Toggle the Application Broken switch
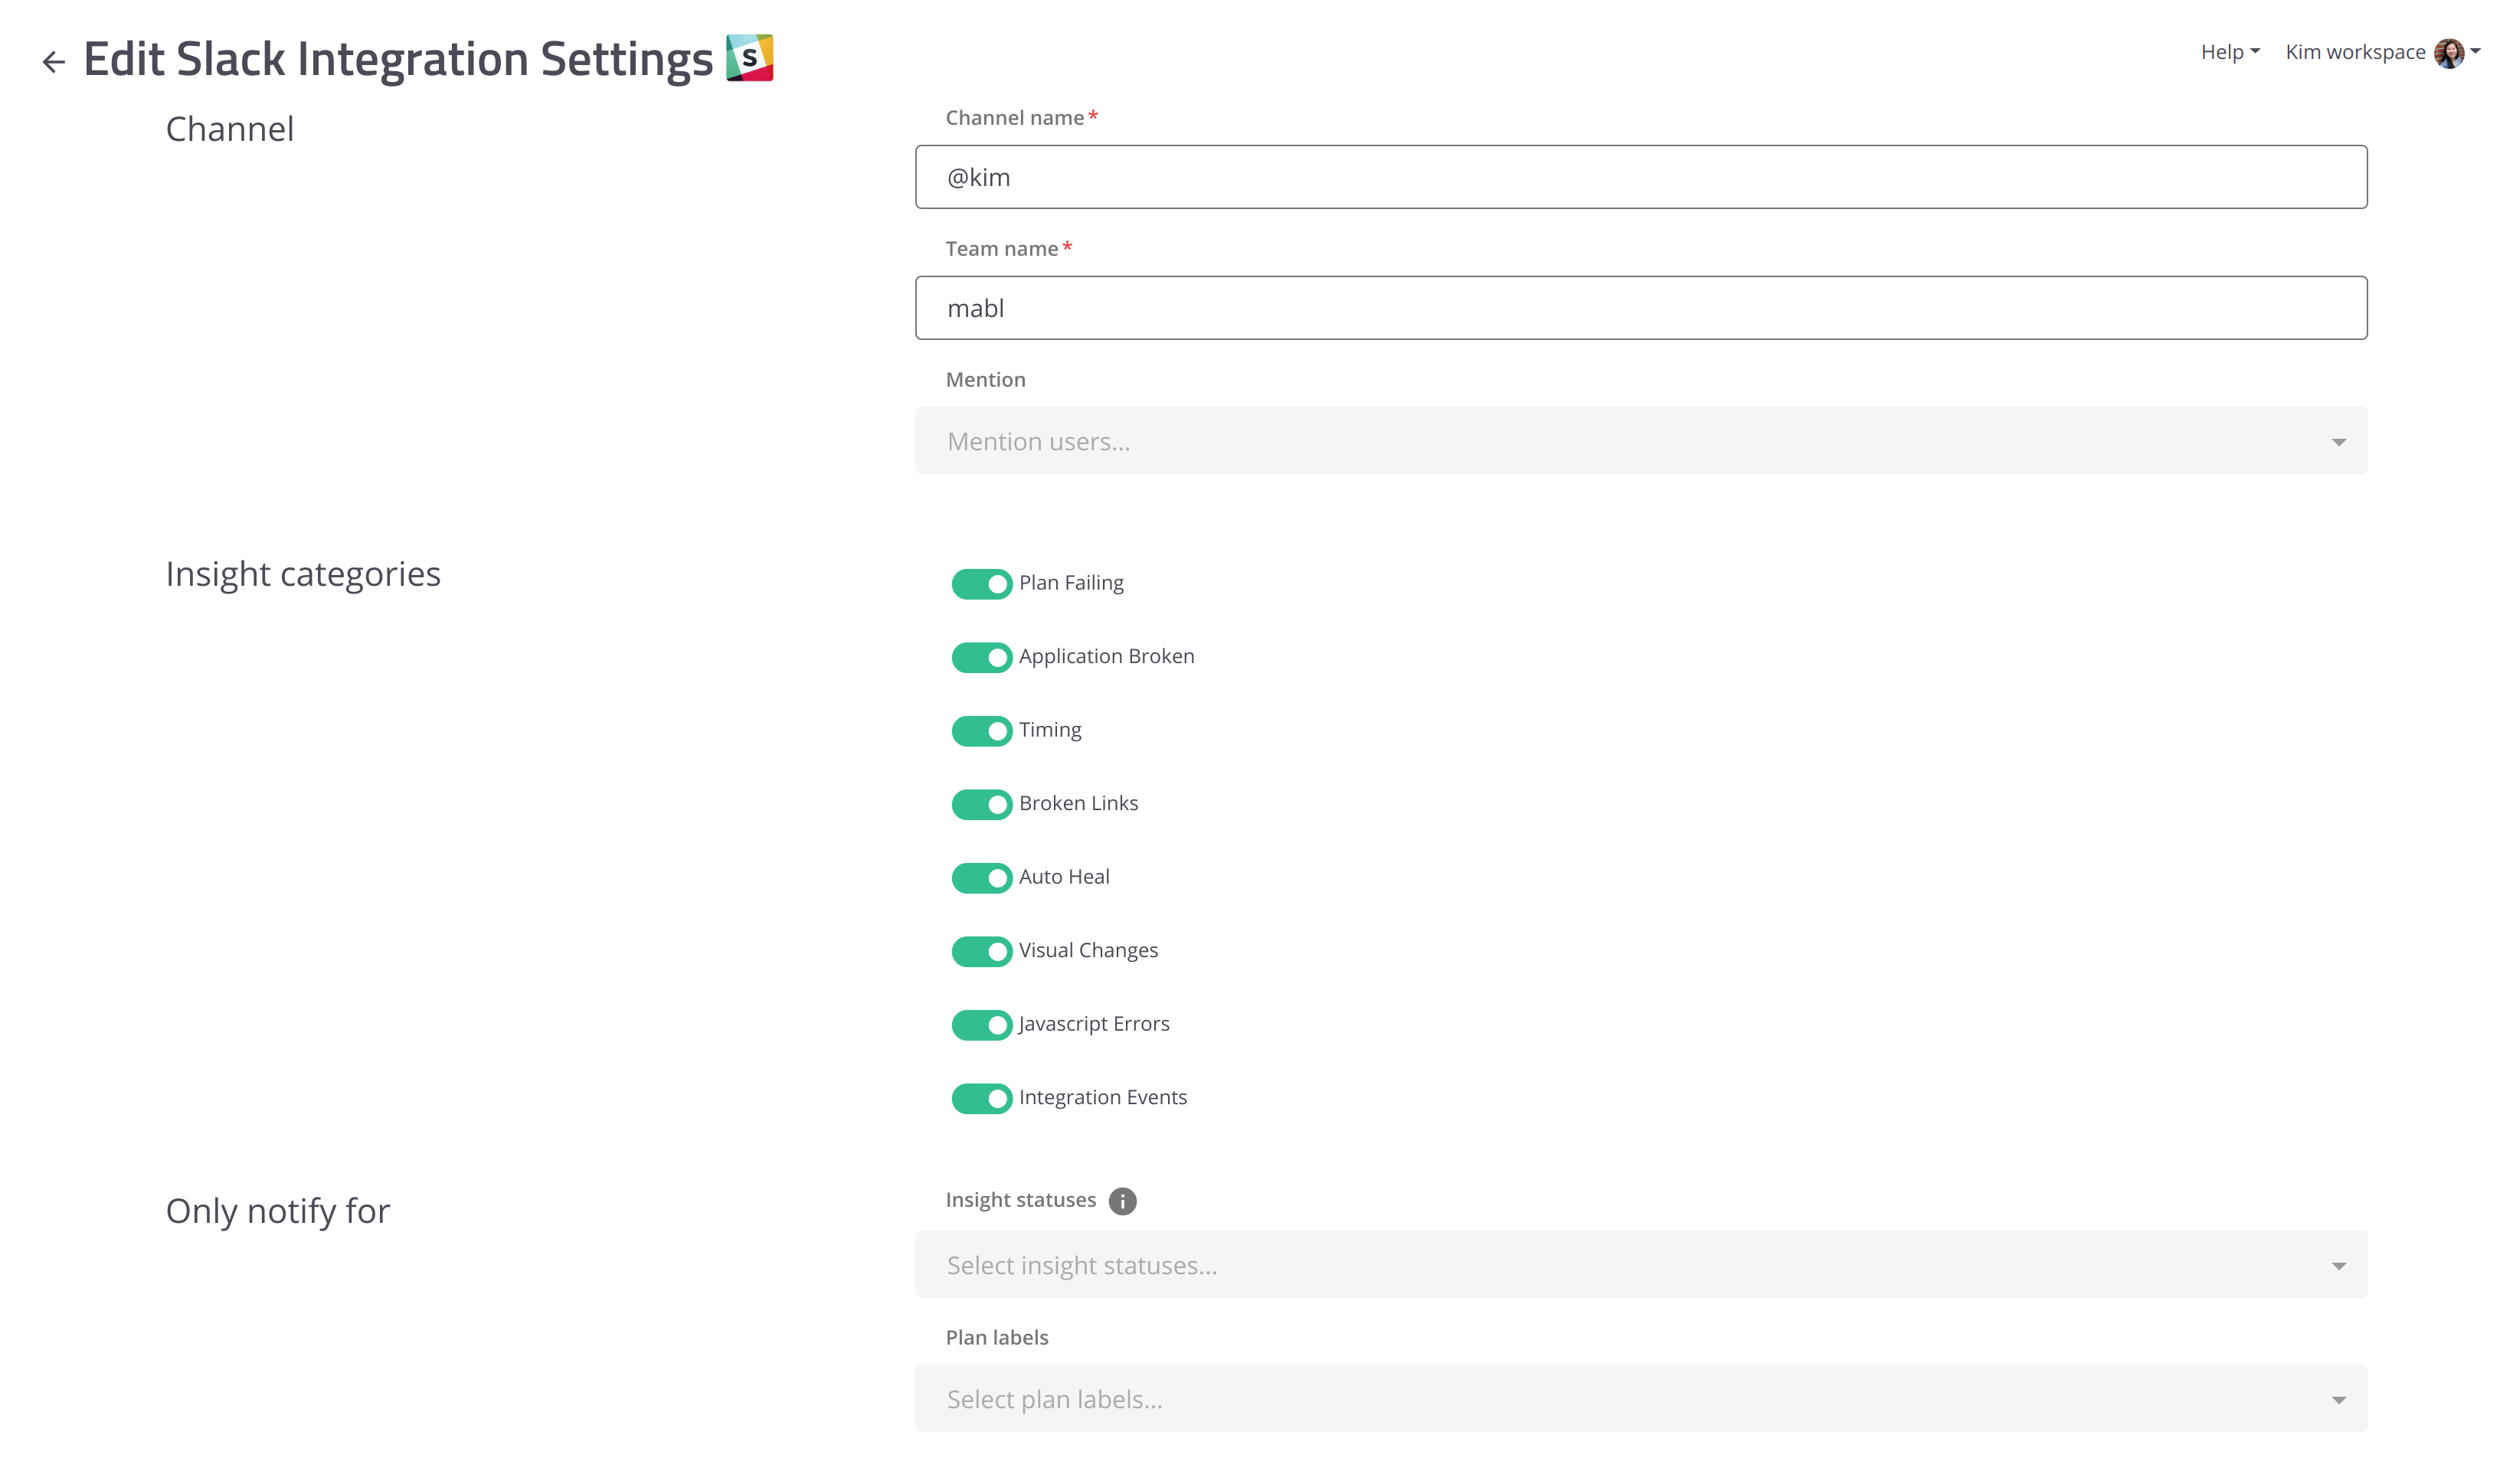 pyautogui.click(x=981, y=657)
